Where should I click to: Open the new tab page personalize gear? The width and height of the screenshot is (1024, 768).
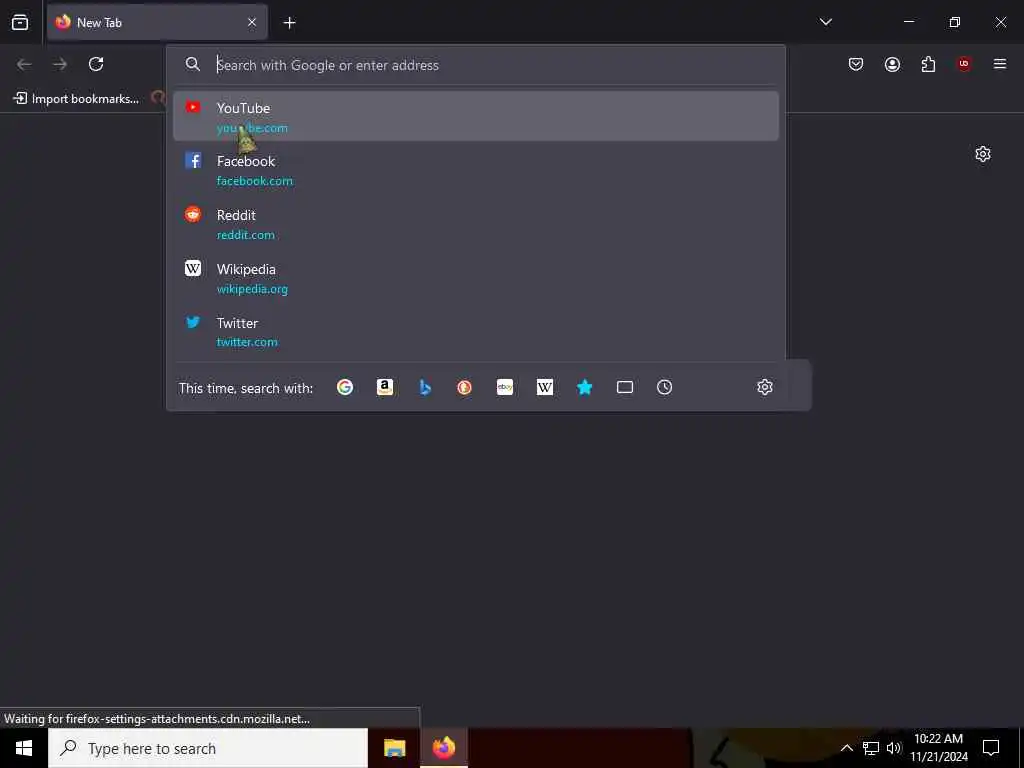(982, 154)
